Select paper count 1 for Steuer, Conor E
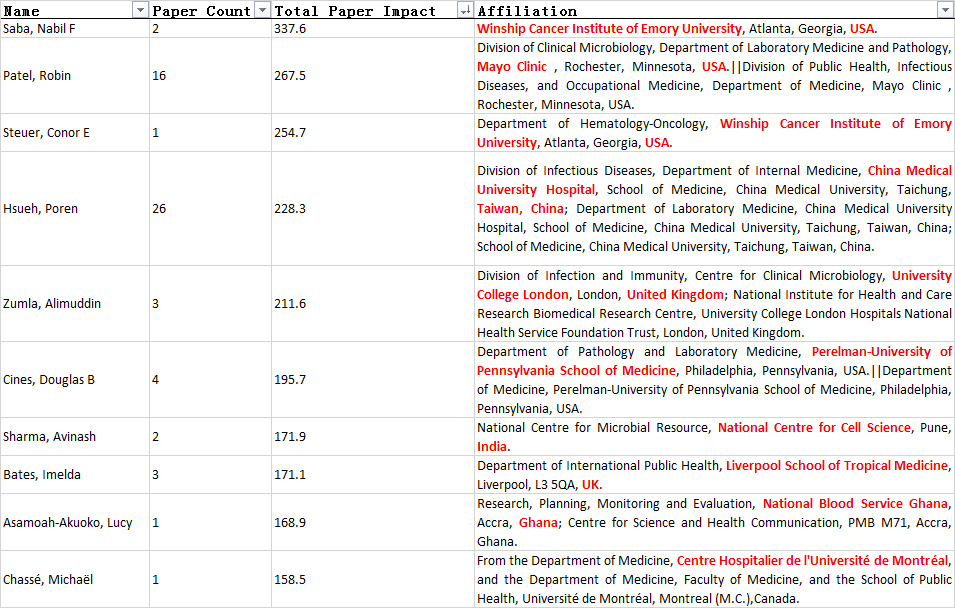 [210, 133]
